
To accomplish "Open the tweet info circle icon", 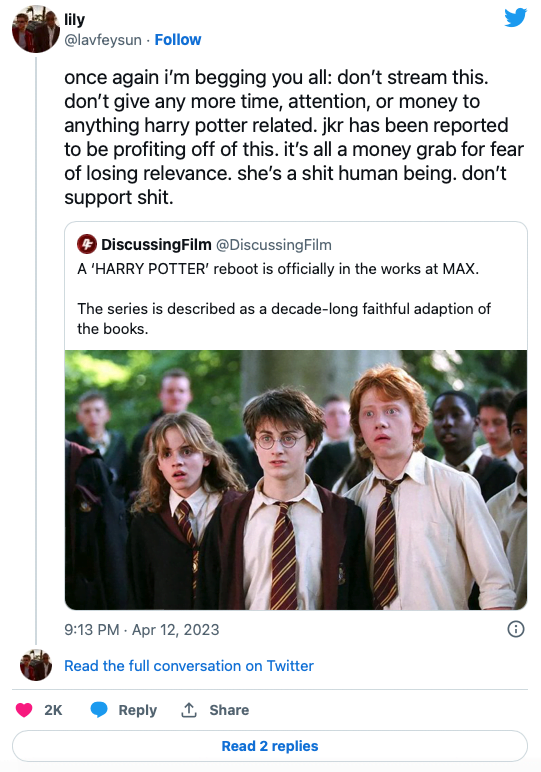I will tap(515, 629).
